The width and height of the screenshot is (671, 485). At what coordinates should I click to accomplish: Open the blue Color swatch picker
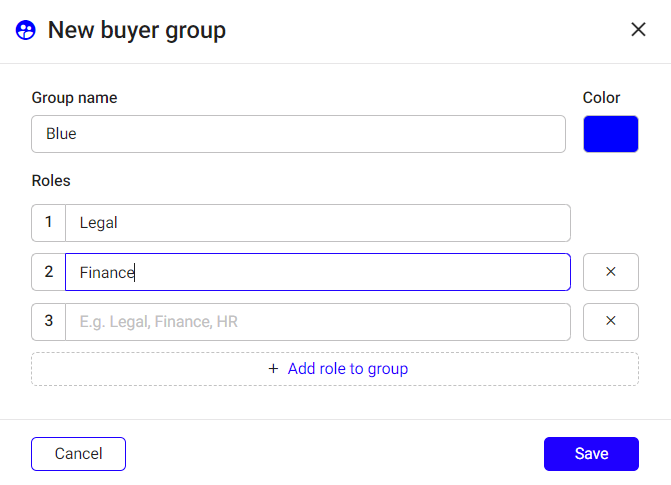(611, 134)
